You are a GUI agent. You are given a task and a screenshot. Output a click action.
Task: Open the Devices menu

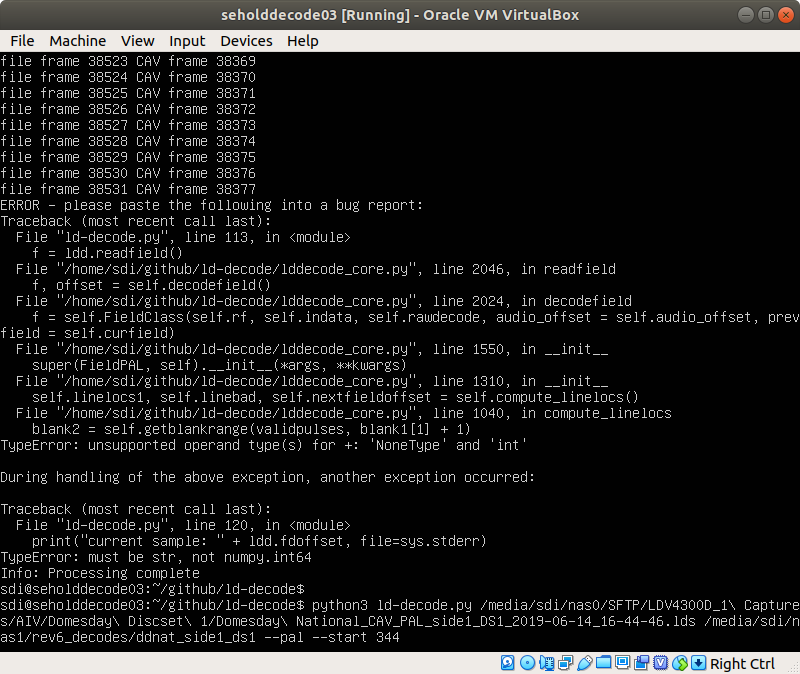tap(246, 41)
